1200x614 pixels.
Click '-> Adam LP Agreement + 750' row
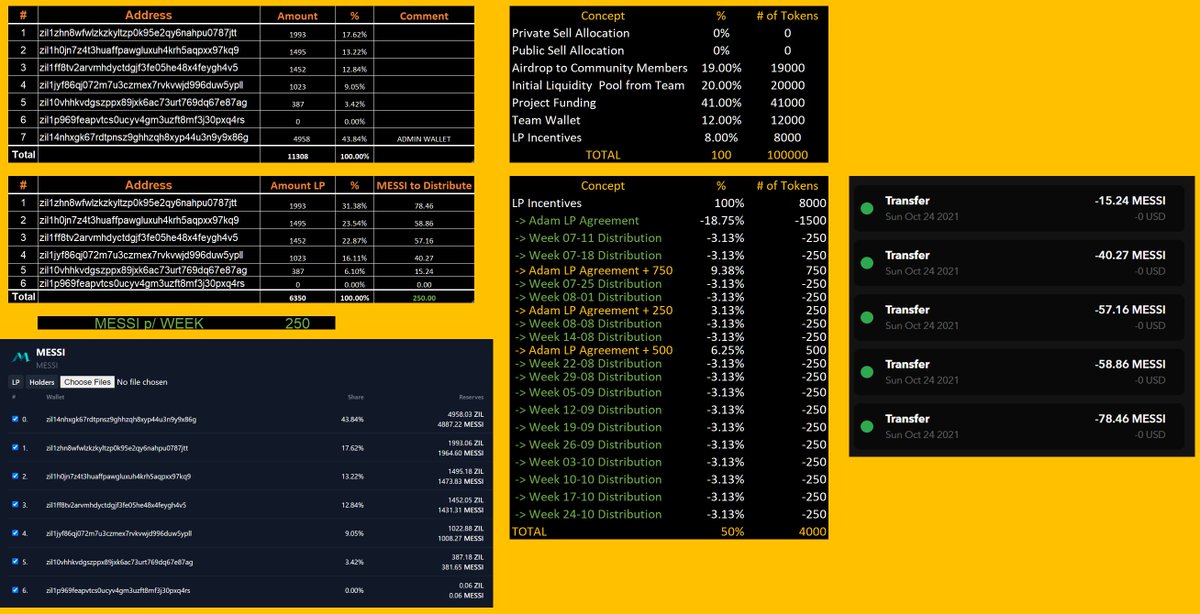click(593, 270)
